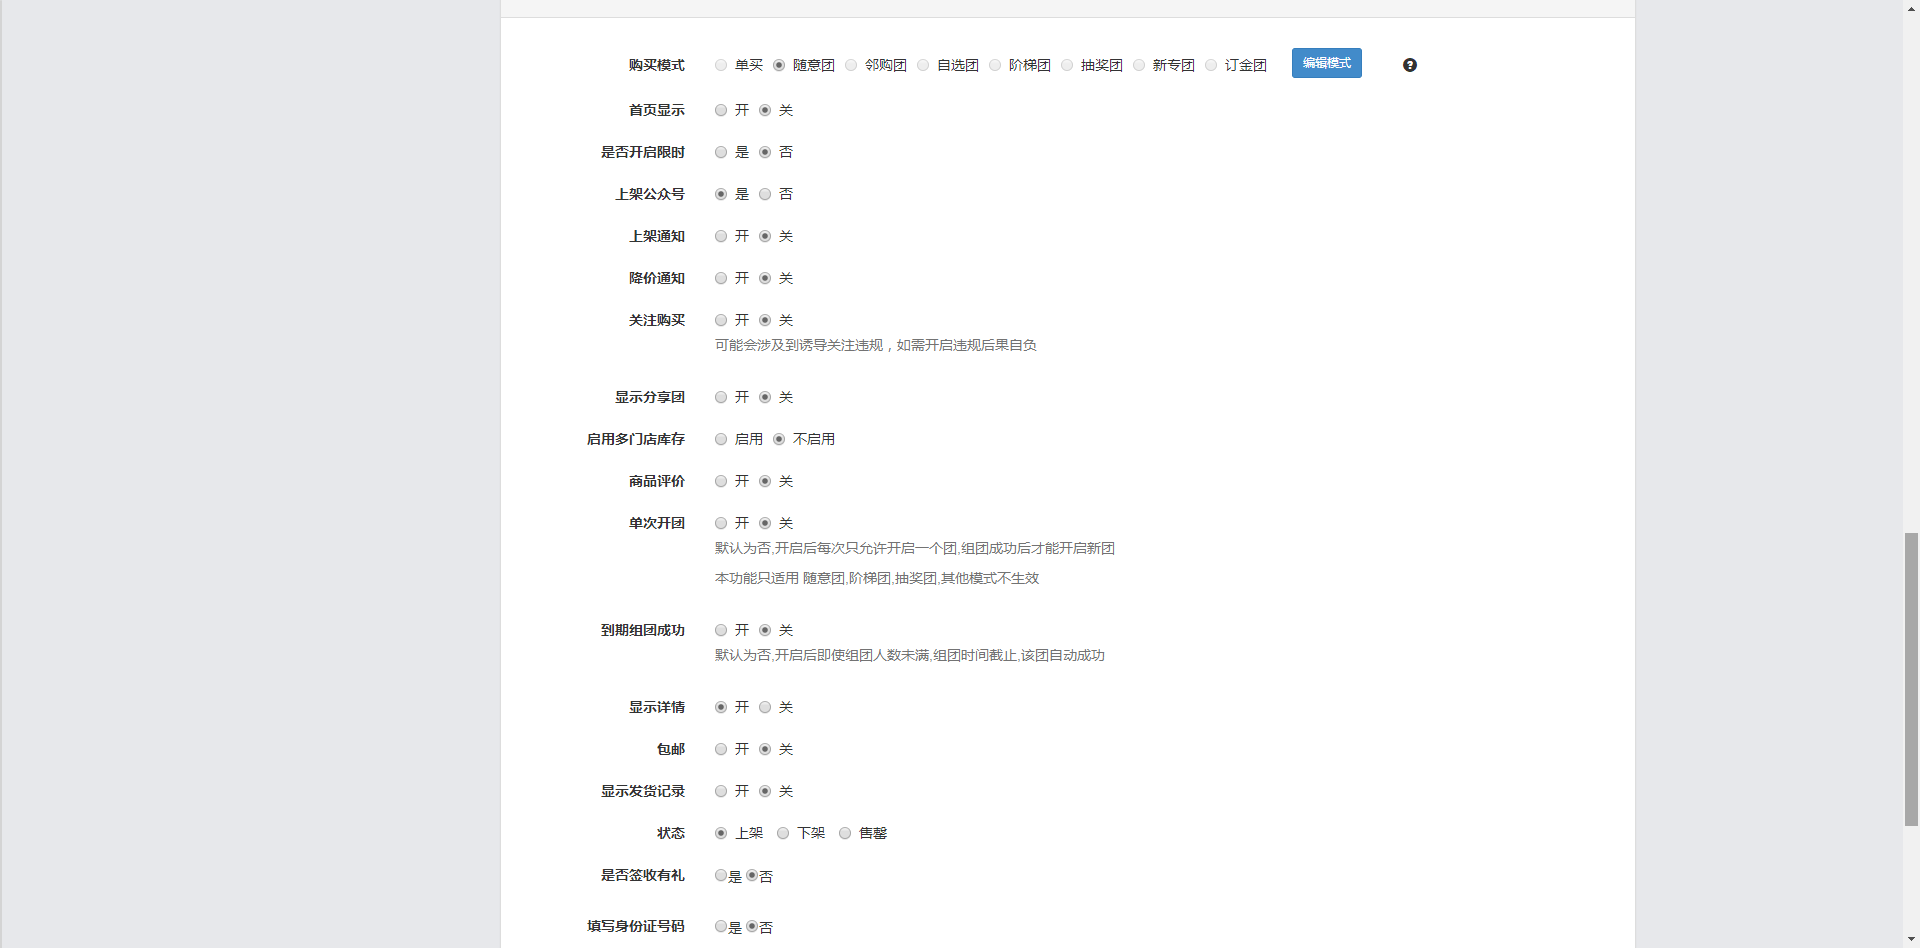Set 显示分享团 to 关

tap(765, 397)
